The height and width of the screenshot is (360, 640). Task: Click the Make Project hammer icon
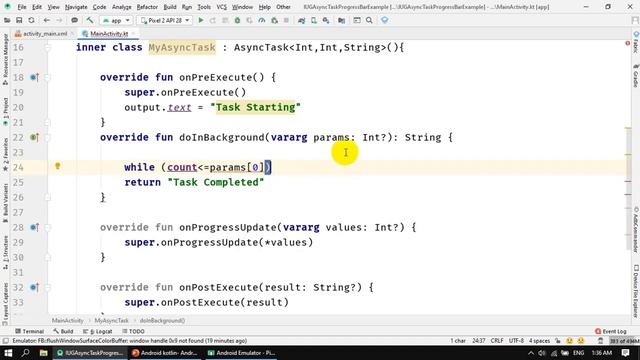coord(90,20)
